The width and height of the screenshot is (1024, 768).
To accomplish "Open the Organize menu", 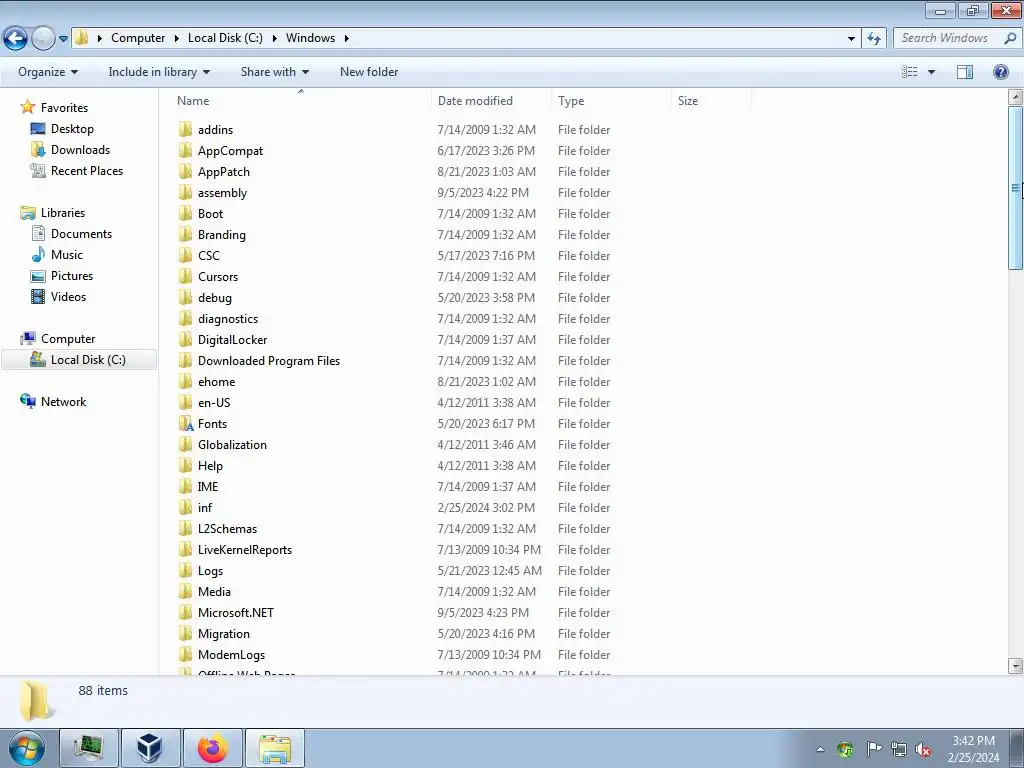I will click(x=48, y=72).
